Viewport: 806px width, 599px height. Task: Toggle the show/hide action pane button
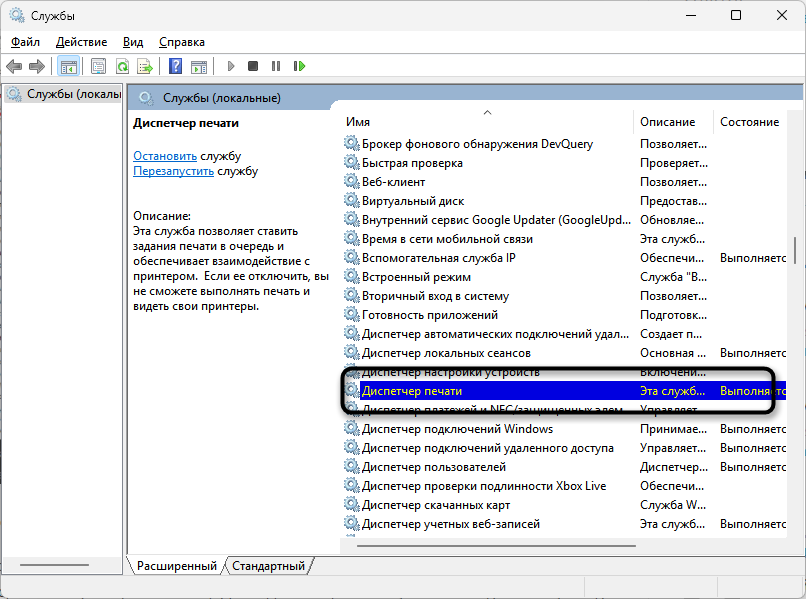(x=198, y=66)
